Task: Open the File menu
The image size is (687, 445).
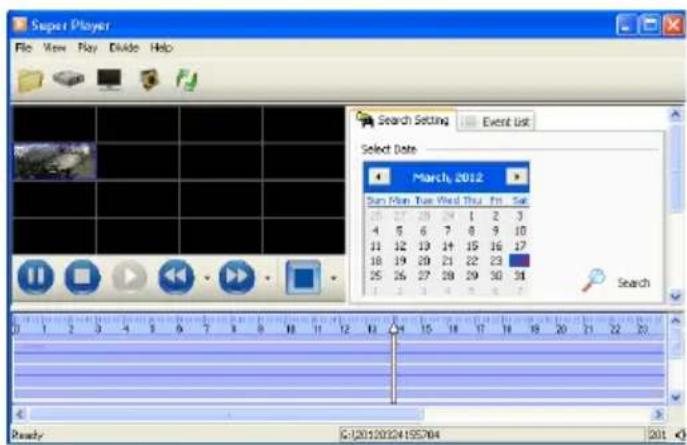Action: click(x=23, y=47)
